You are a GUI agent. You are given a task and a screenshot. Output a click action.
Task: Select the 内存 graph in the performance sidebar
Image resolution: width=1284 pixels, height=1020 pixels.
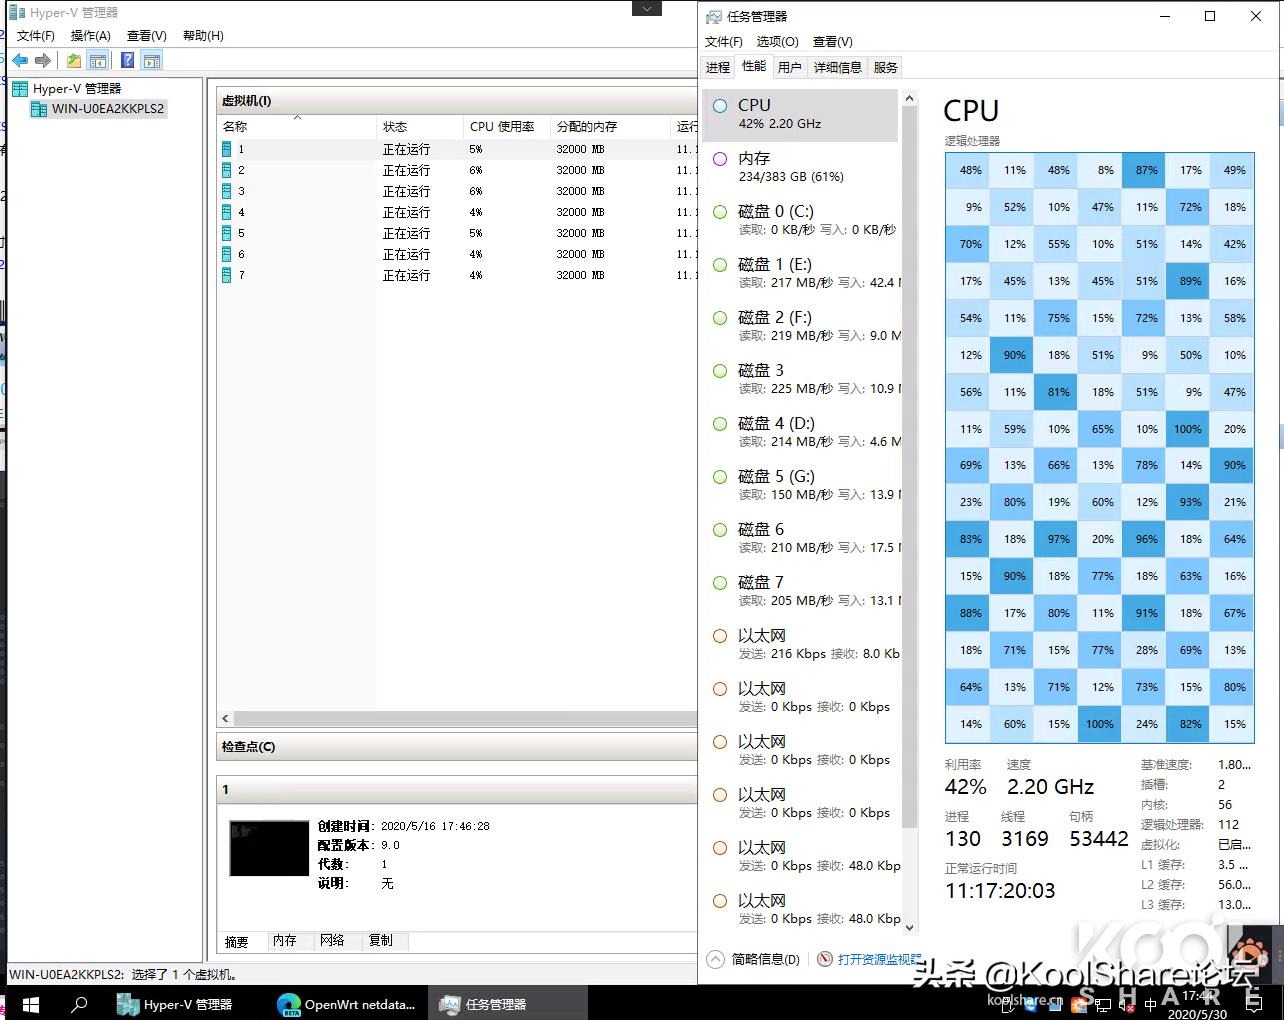pos(800,166)
